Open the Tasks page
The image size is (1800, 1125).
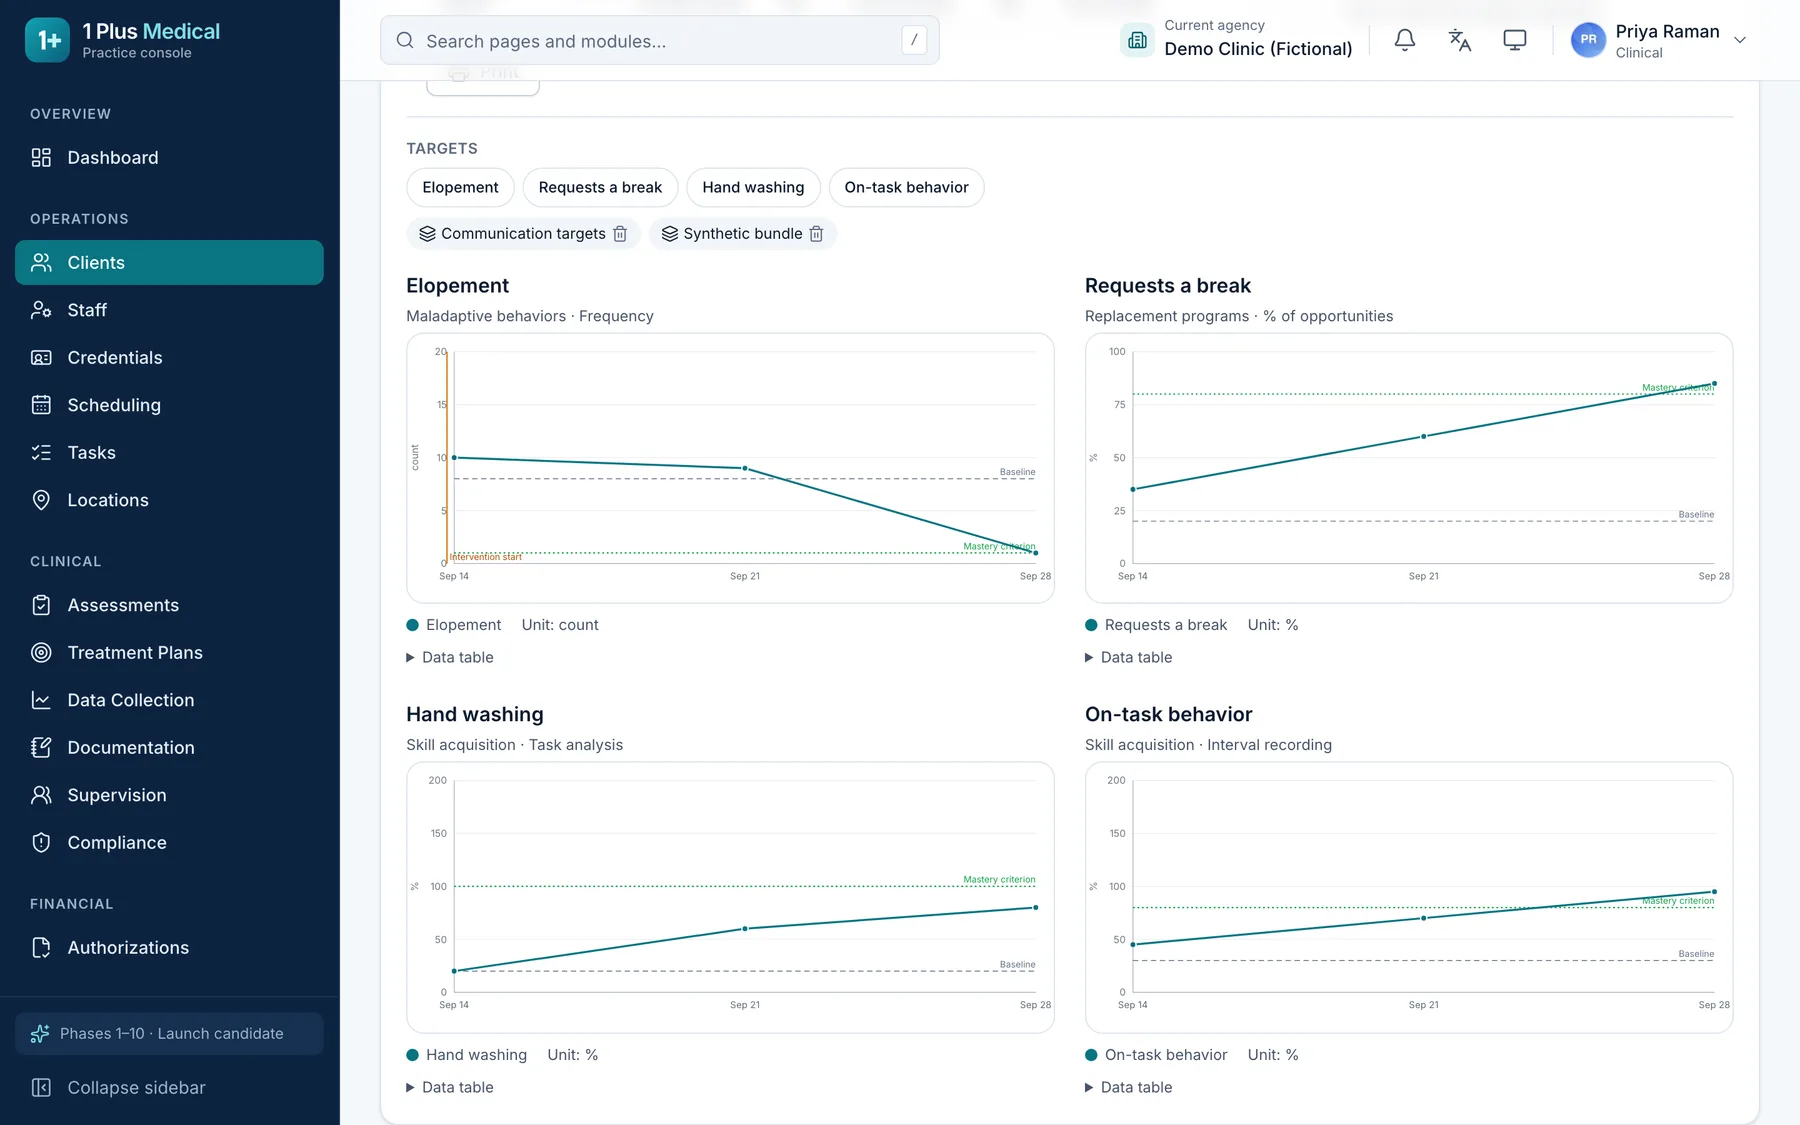tap(169, 453)
